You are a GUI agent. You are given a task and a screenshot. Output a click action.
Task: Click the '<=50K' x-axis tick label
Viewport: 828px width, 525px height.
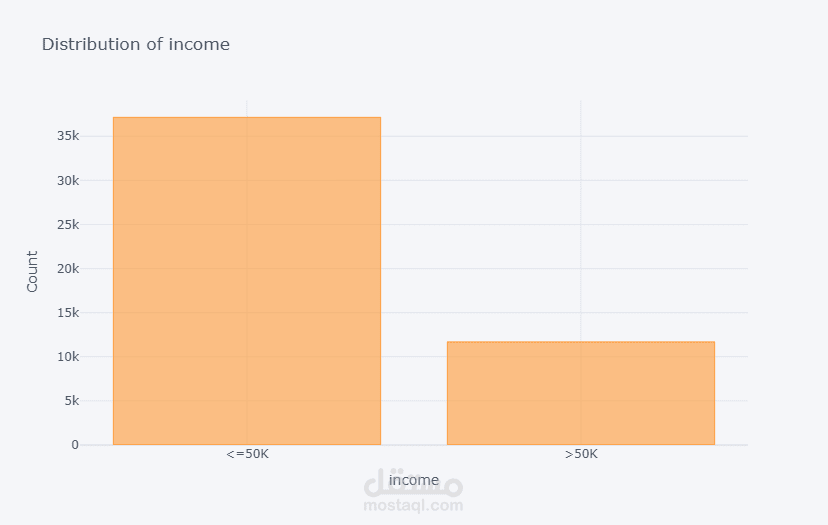coord(247,454)
